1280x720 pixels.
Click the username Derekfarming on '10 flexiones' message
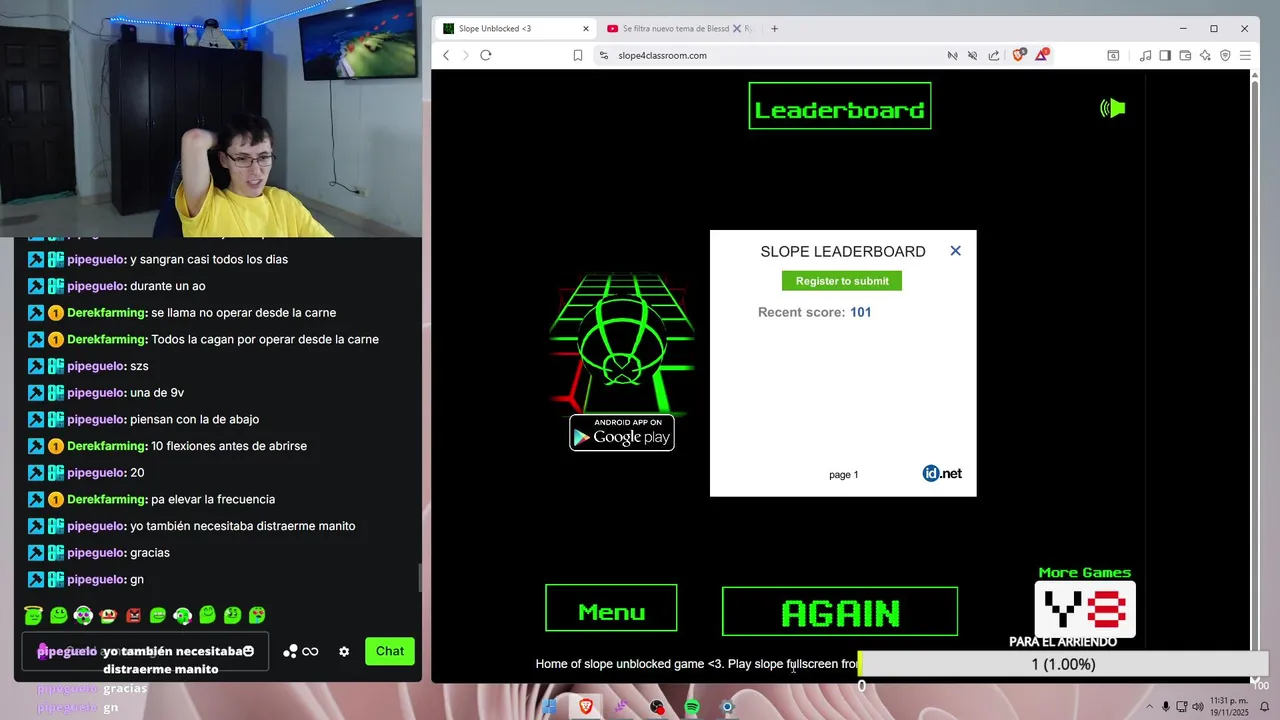tap(107, 446)
